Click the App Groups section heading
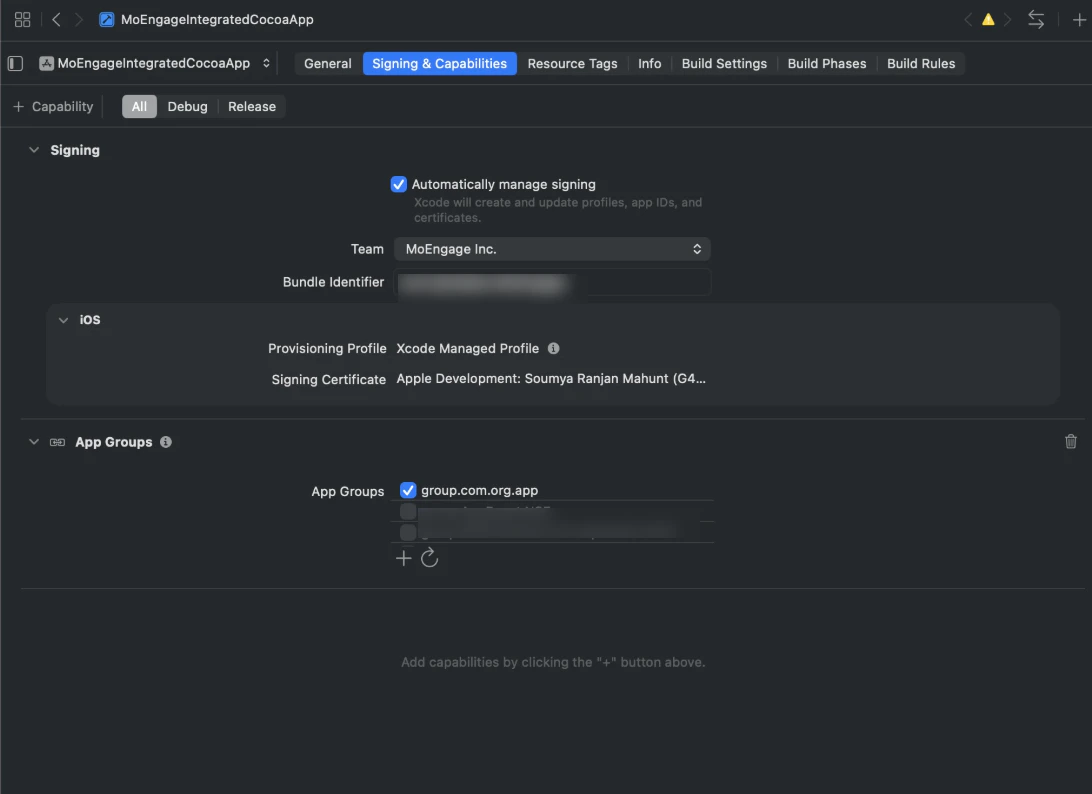 click(114, 442)
